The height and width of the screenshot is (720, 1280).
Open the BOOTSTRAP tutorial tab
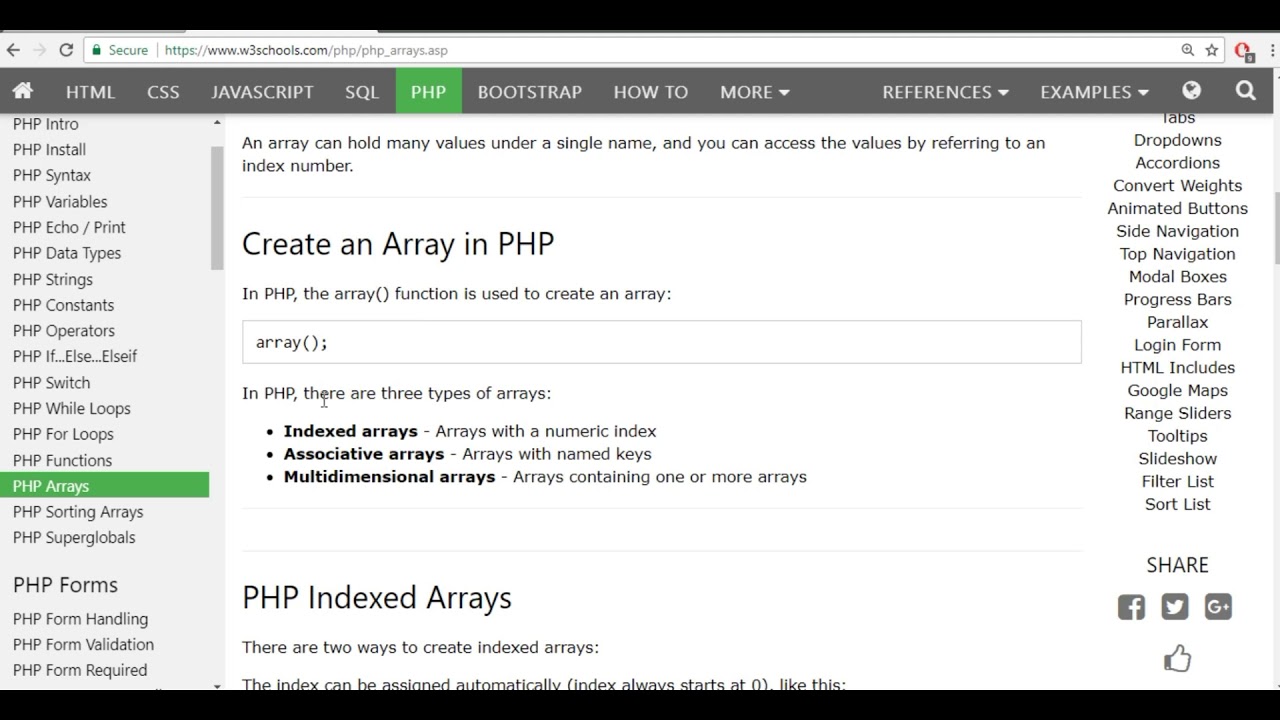529,91
